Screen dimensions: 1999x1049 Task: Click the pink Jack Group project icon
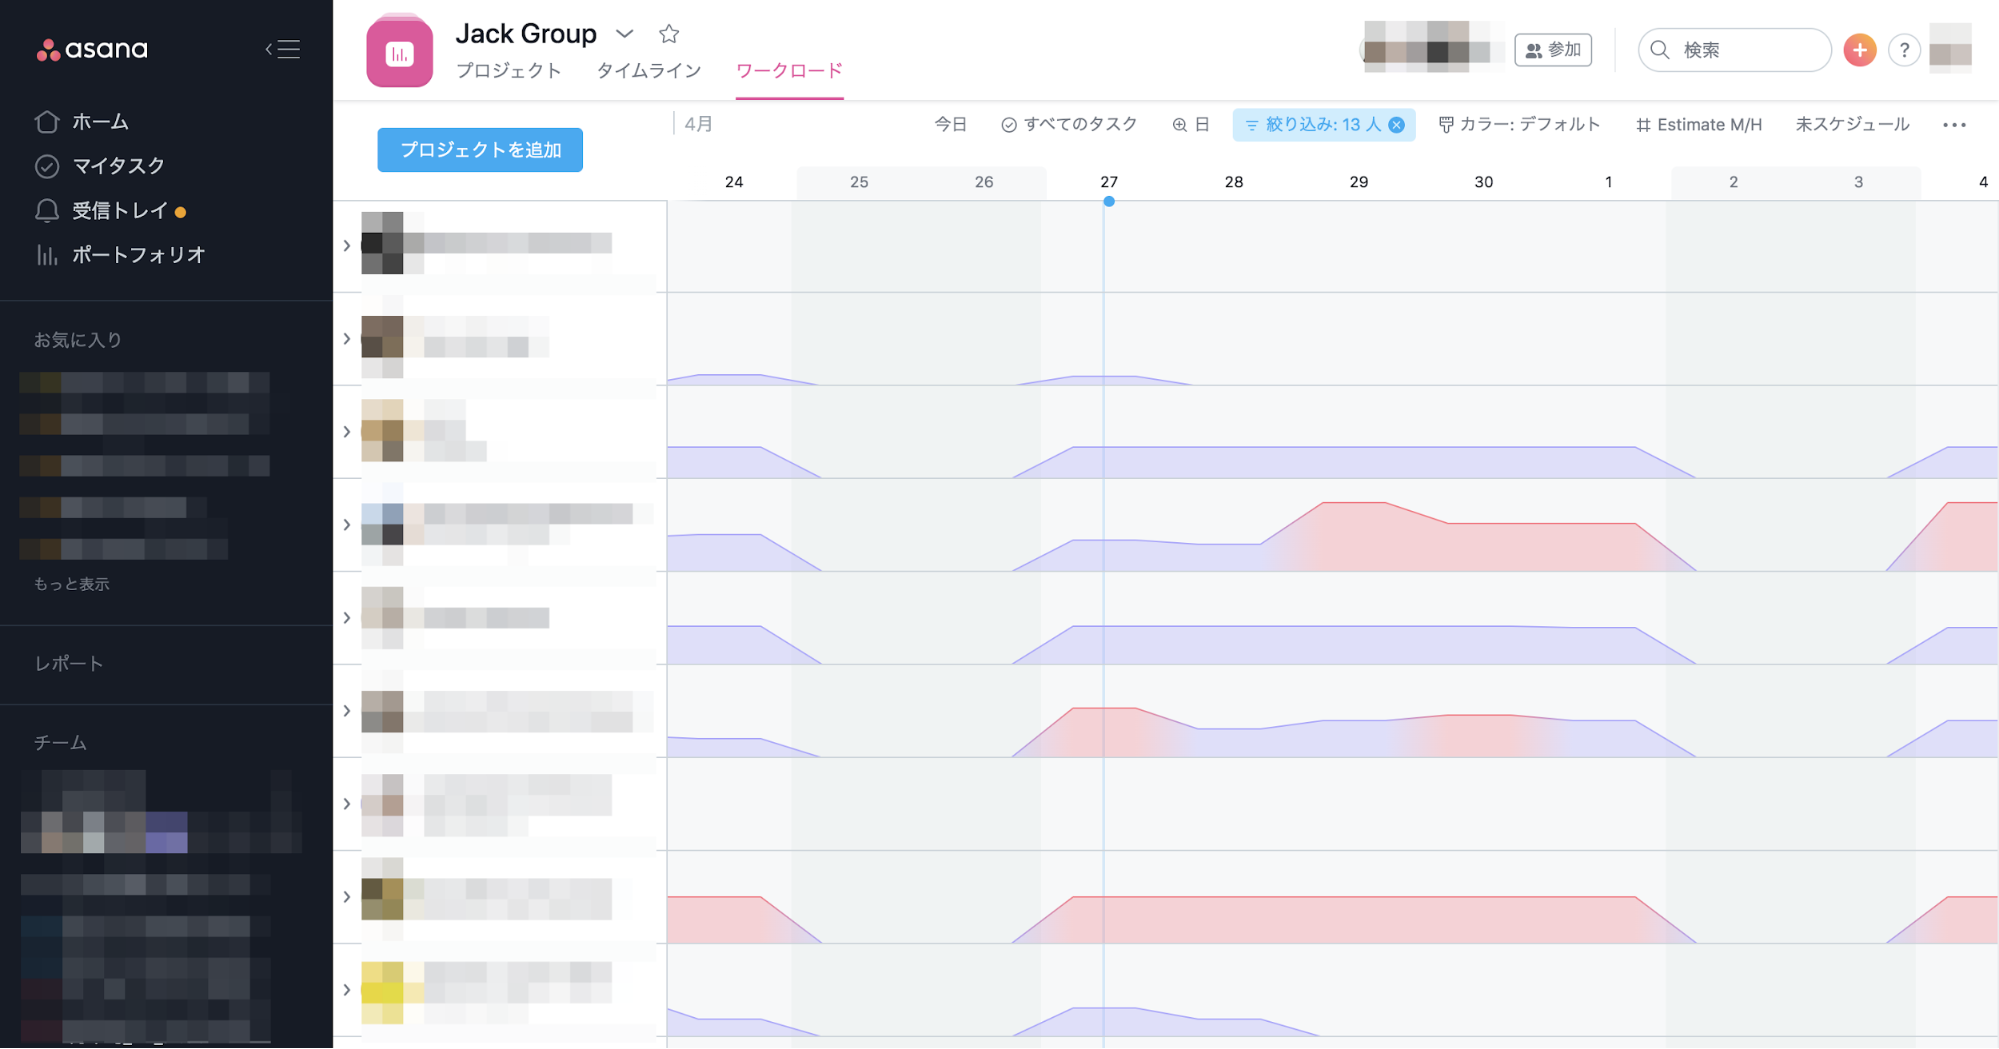400,50
